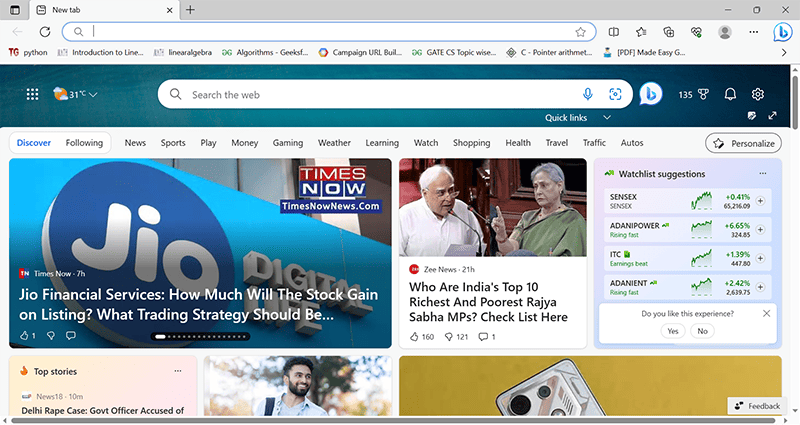This screenshot has width=800, height=425.
Task: Open the Money category tab
Action: [x=244, y=143]
